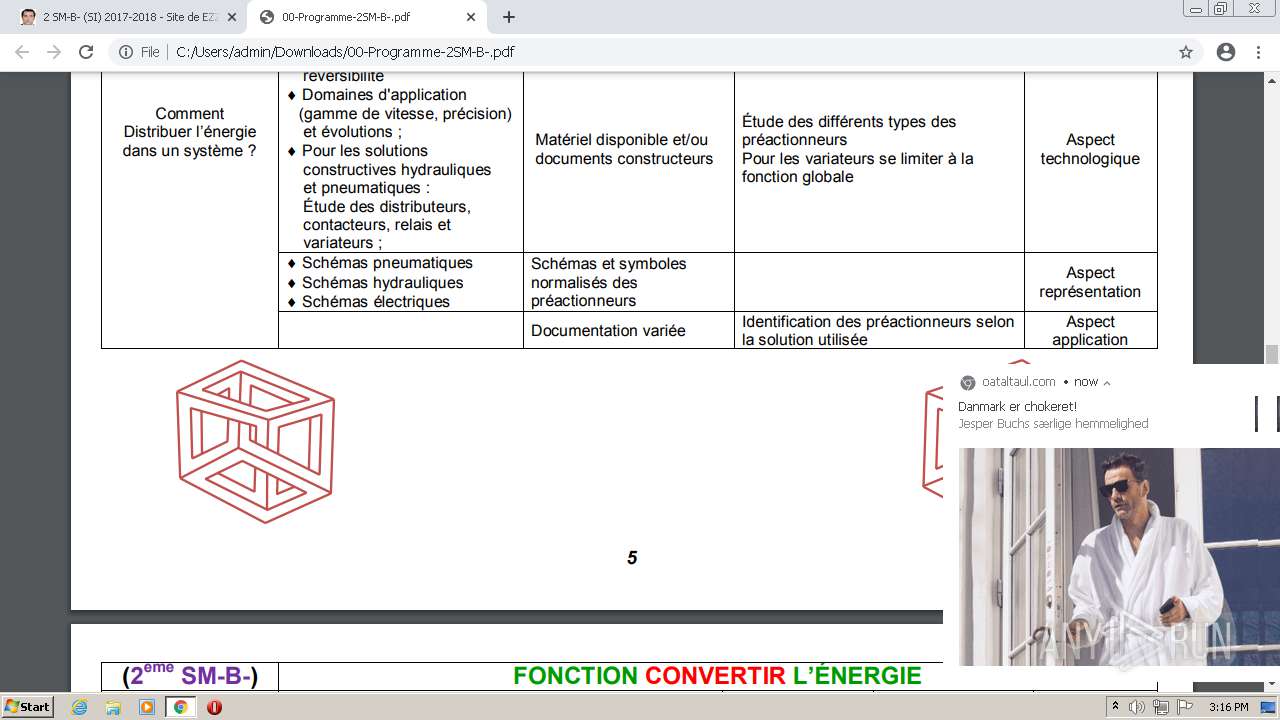1280x720 pixels.
Task: Click the red stop-sign taskbar icon
Action: [x=214, y=707]
